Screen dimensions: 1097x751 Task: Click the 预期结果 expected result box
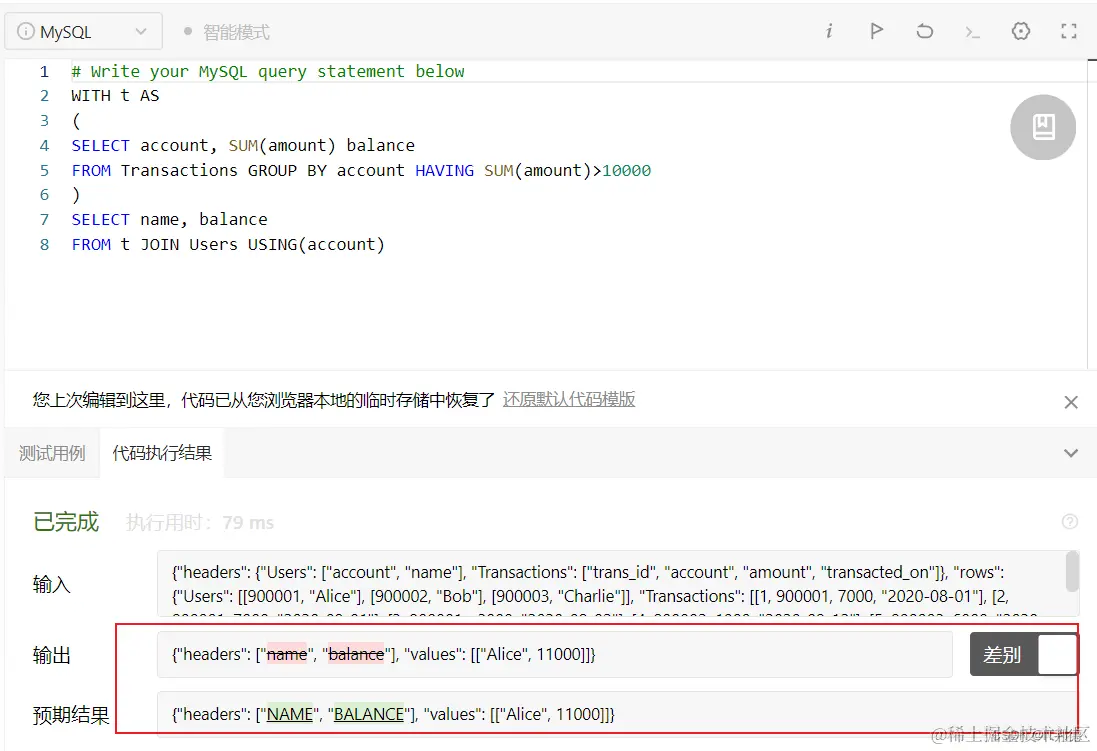(x=616, y=714)
